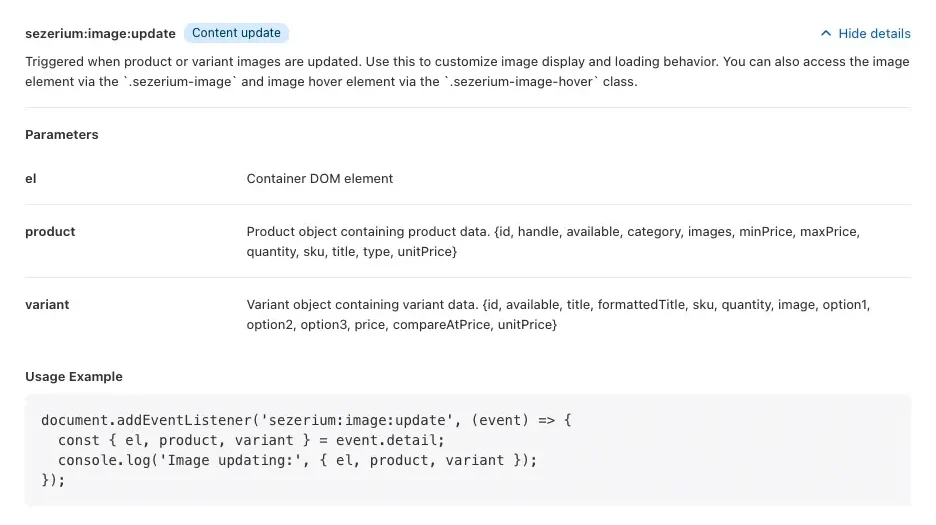
Task: Select the el parameter name
Action: 30,179
